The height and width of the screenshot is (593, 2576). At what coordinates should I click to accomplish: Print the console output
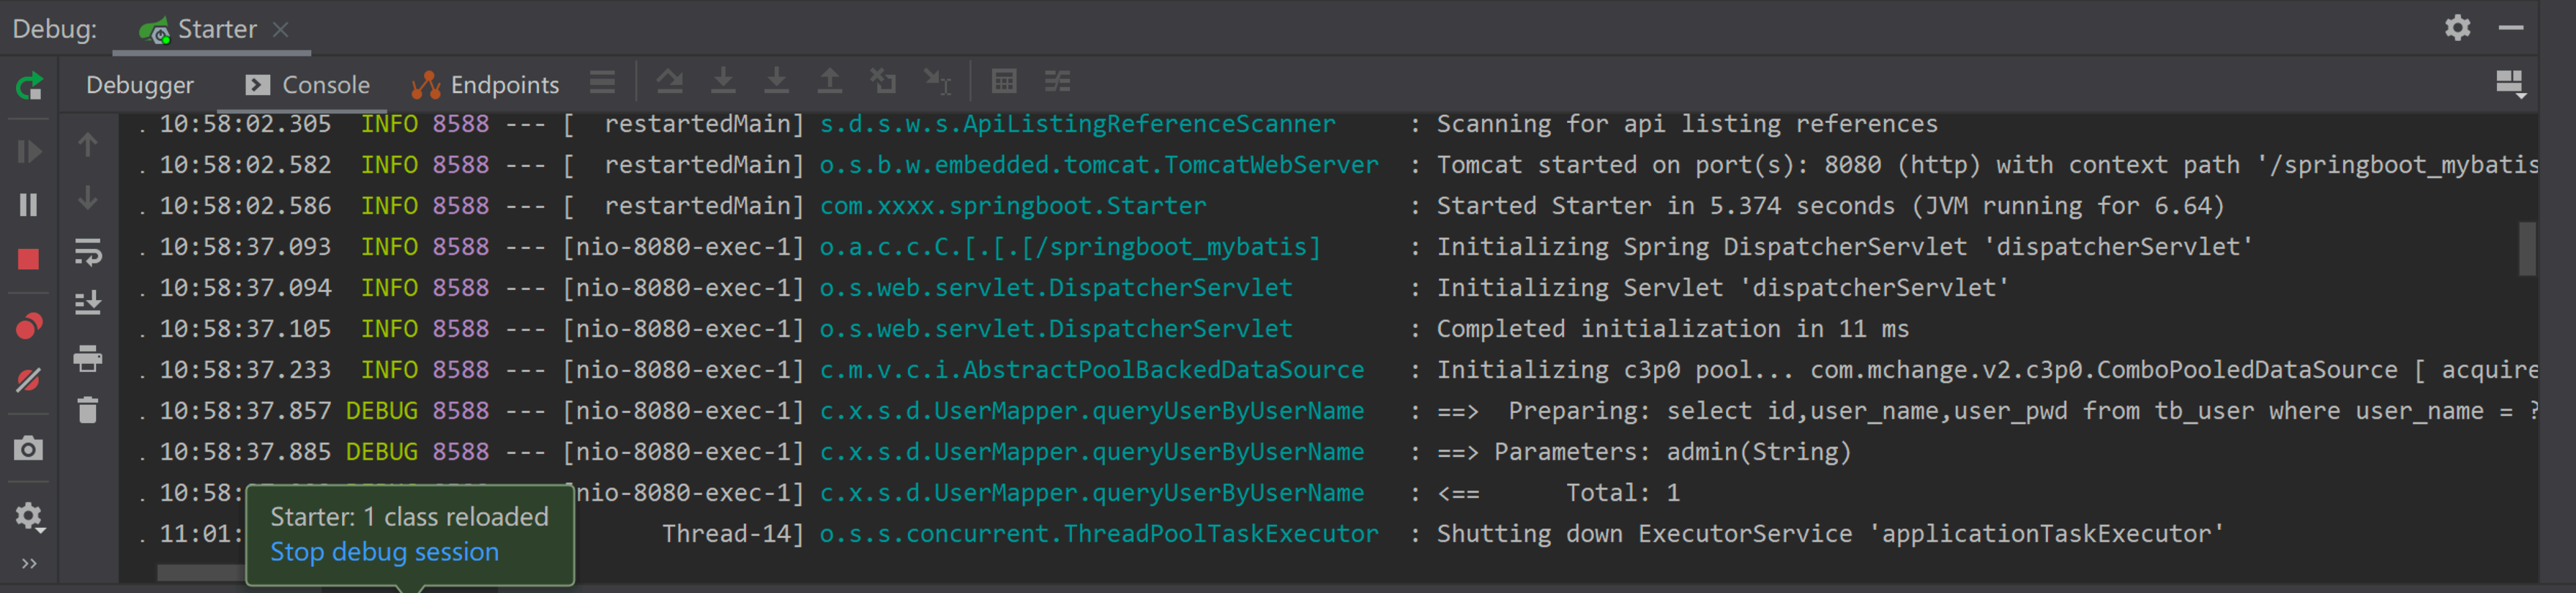pos(88,358)
